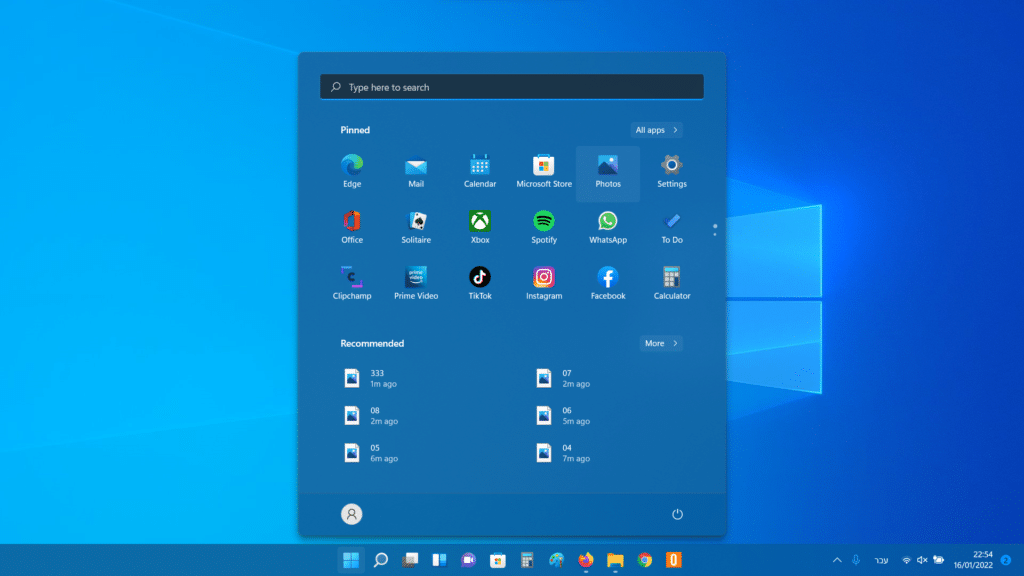This screenshot has height=576, width=1024.
Task: Open the user account profile button
Action: (351, 514)
